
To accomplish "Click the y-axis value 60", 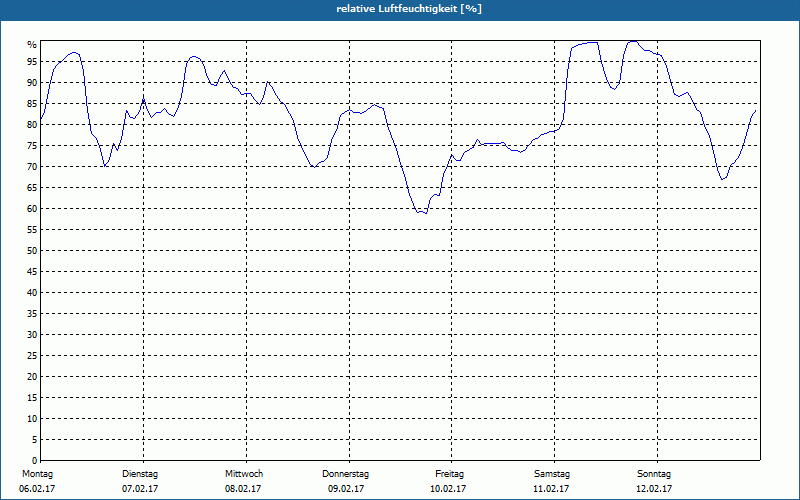I will (32, 209).
